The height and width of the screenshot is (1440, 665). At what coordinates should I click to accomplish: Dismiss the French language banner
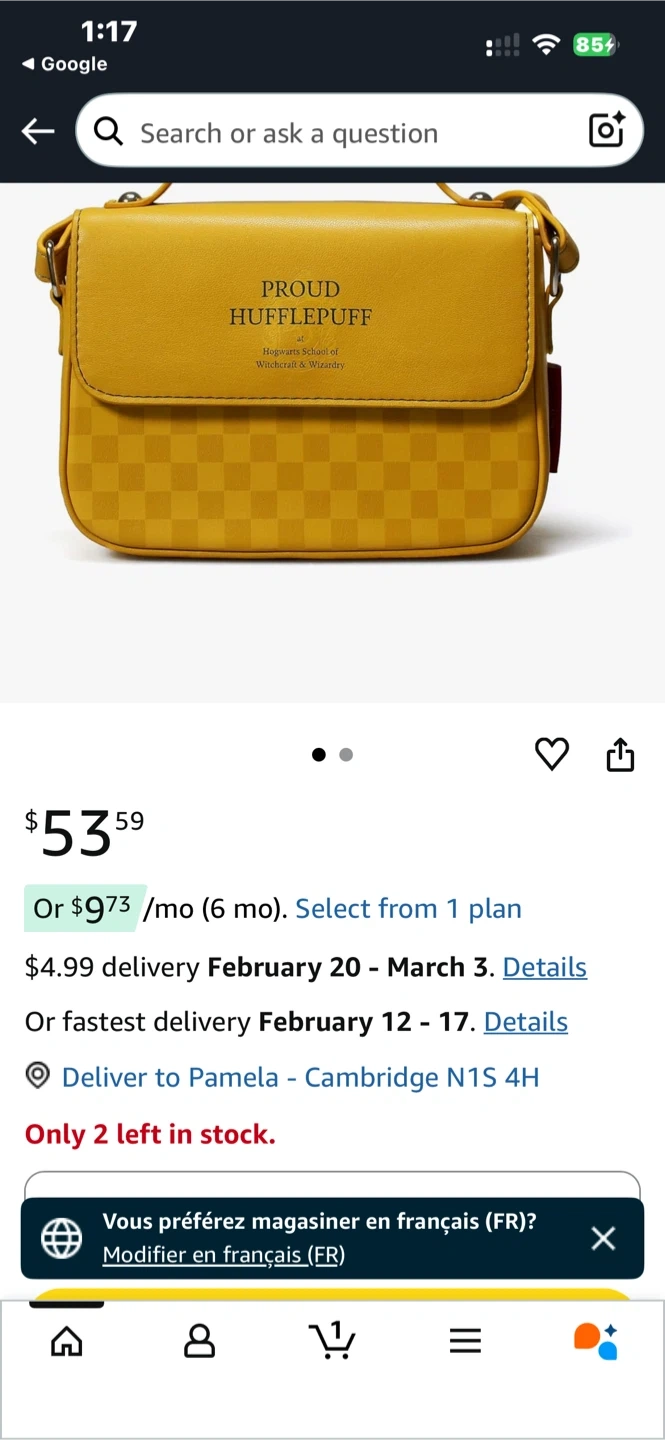click(x=603, y=1238)
